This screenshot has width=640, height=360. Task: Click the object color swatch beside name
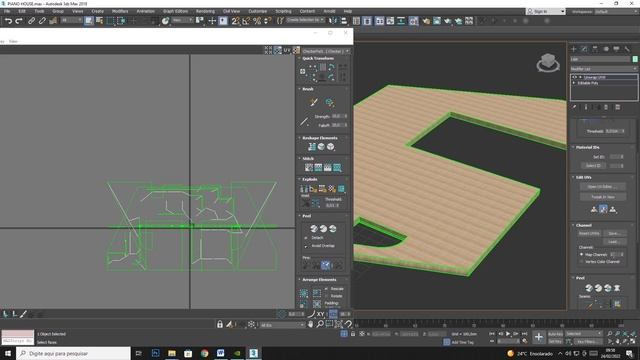tap(635, 59)
